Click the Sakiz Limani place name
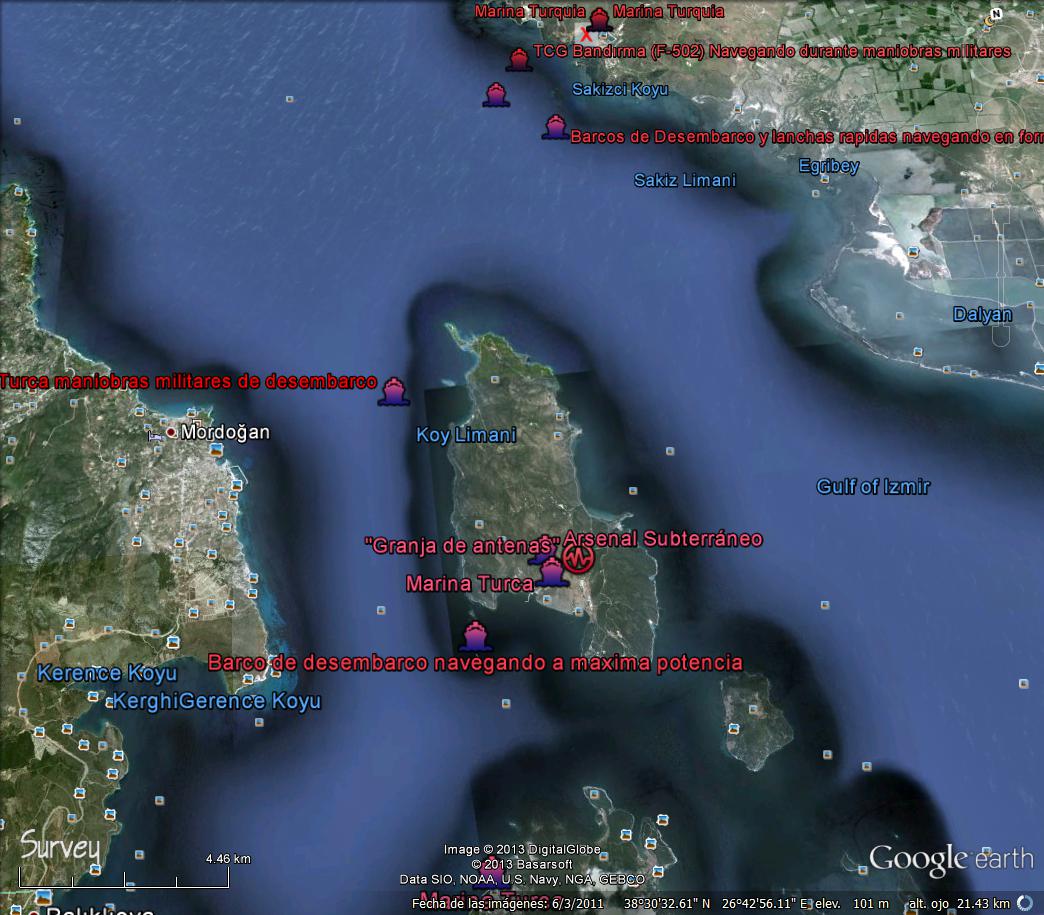The width and height of the screenshot is (1044, 915). pos(685,180)
